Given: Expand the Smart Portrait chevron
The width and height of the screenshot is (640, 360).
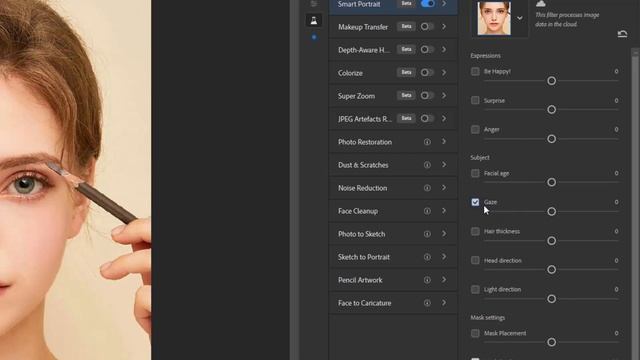Looking at the screenshot, I should tap(444, 4).
